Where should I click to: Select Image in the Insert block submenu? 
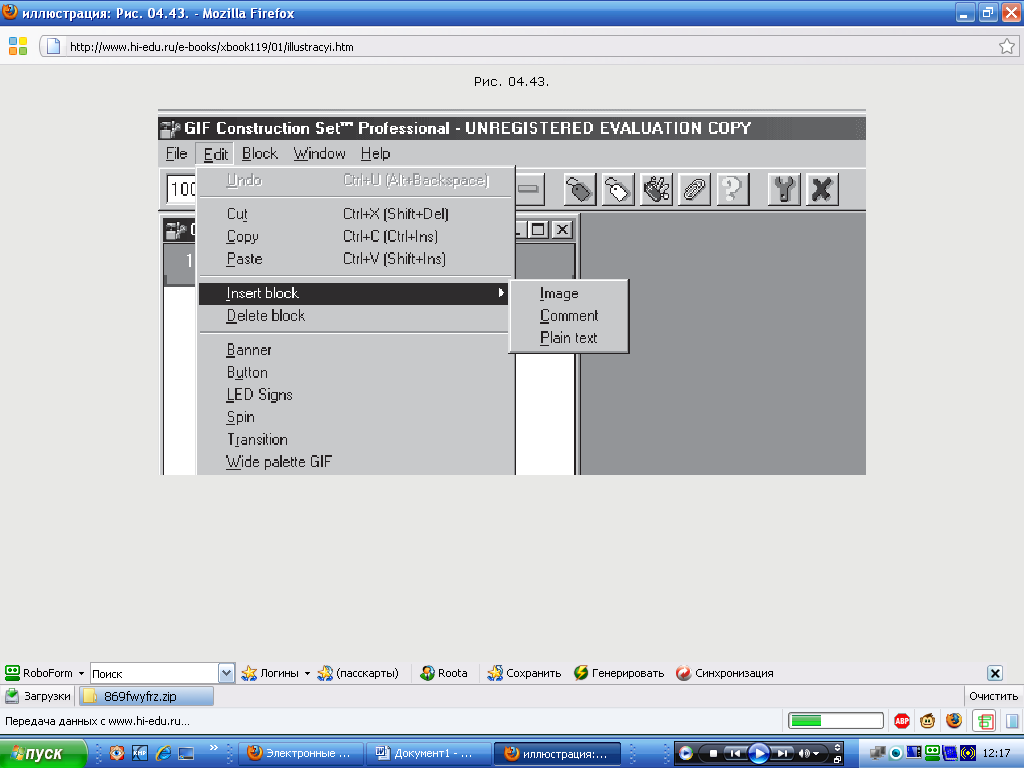pyautogui.click(x=568, y=293)
